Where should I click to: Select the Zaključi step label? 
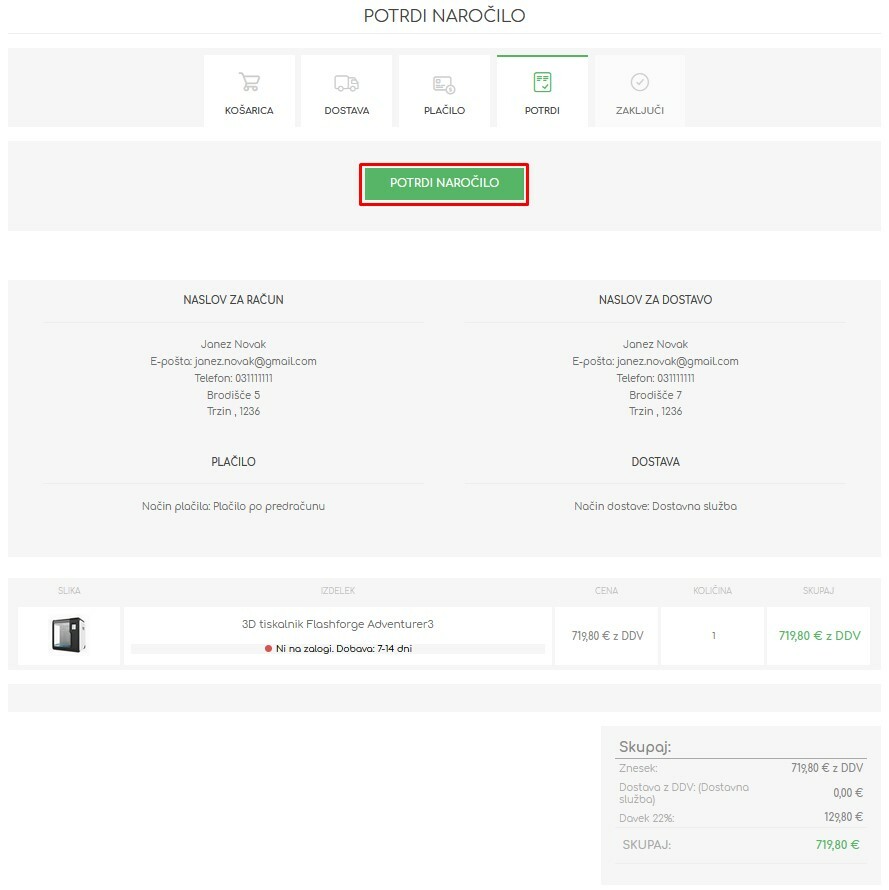pyautogui.click(x=640, y=110)
